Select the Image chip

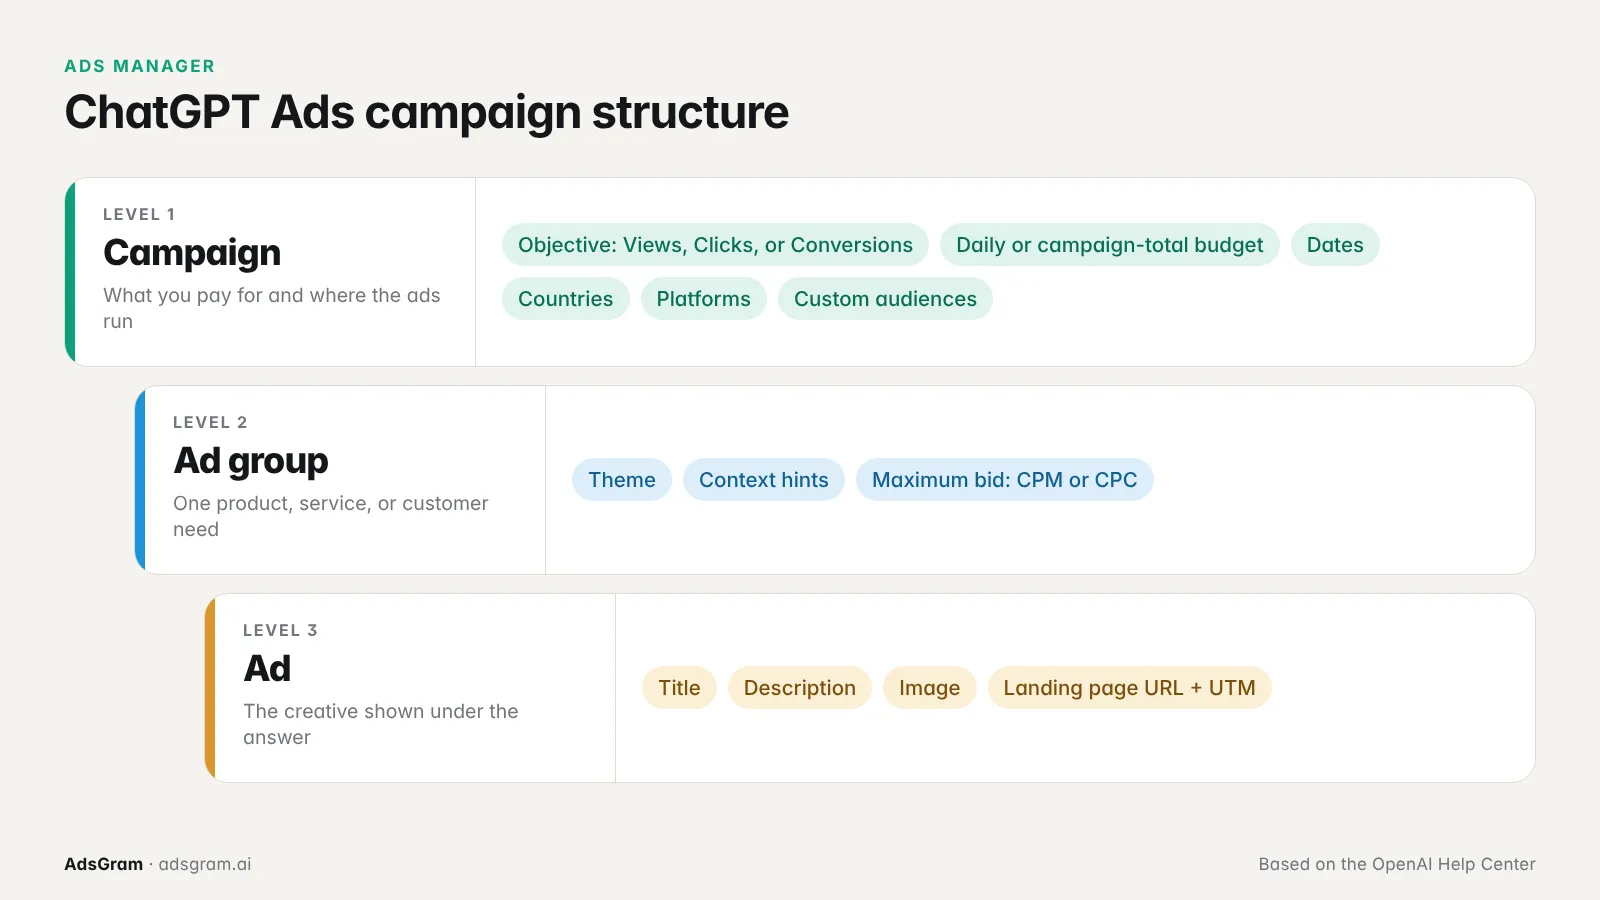[x=929, y=688]
